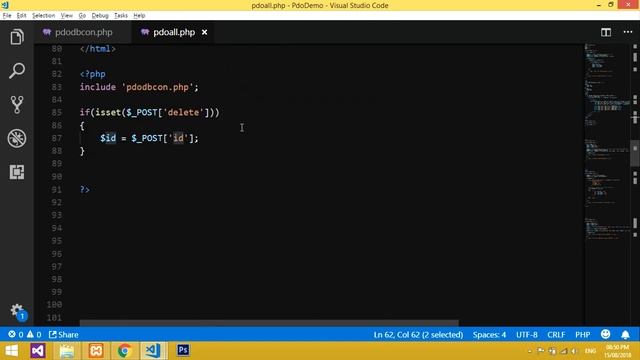This screenshot has width=640, height=360.
Task: Open the editor More Actions menu
Action: click(628, 32)
